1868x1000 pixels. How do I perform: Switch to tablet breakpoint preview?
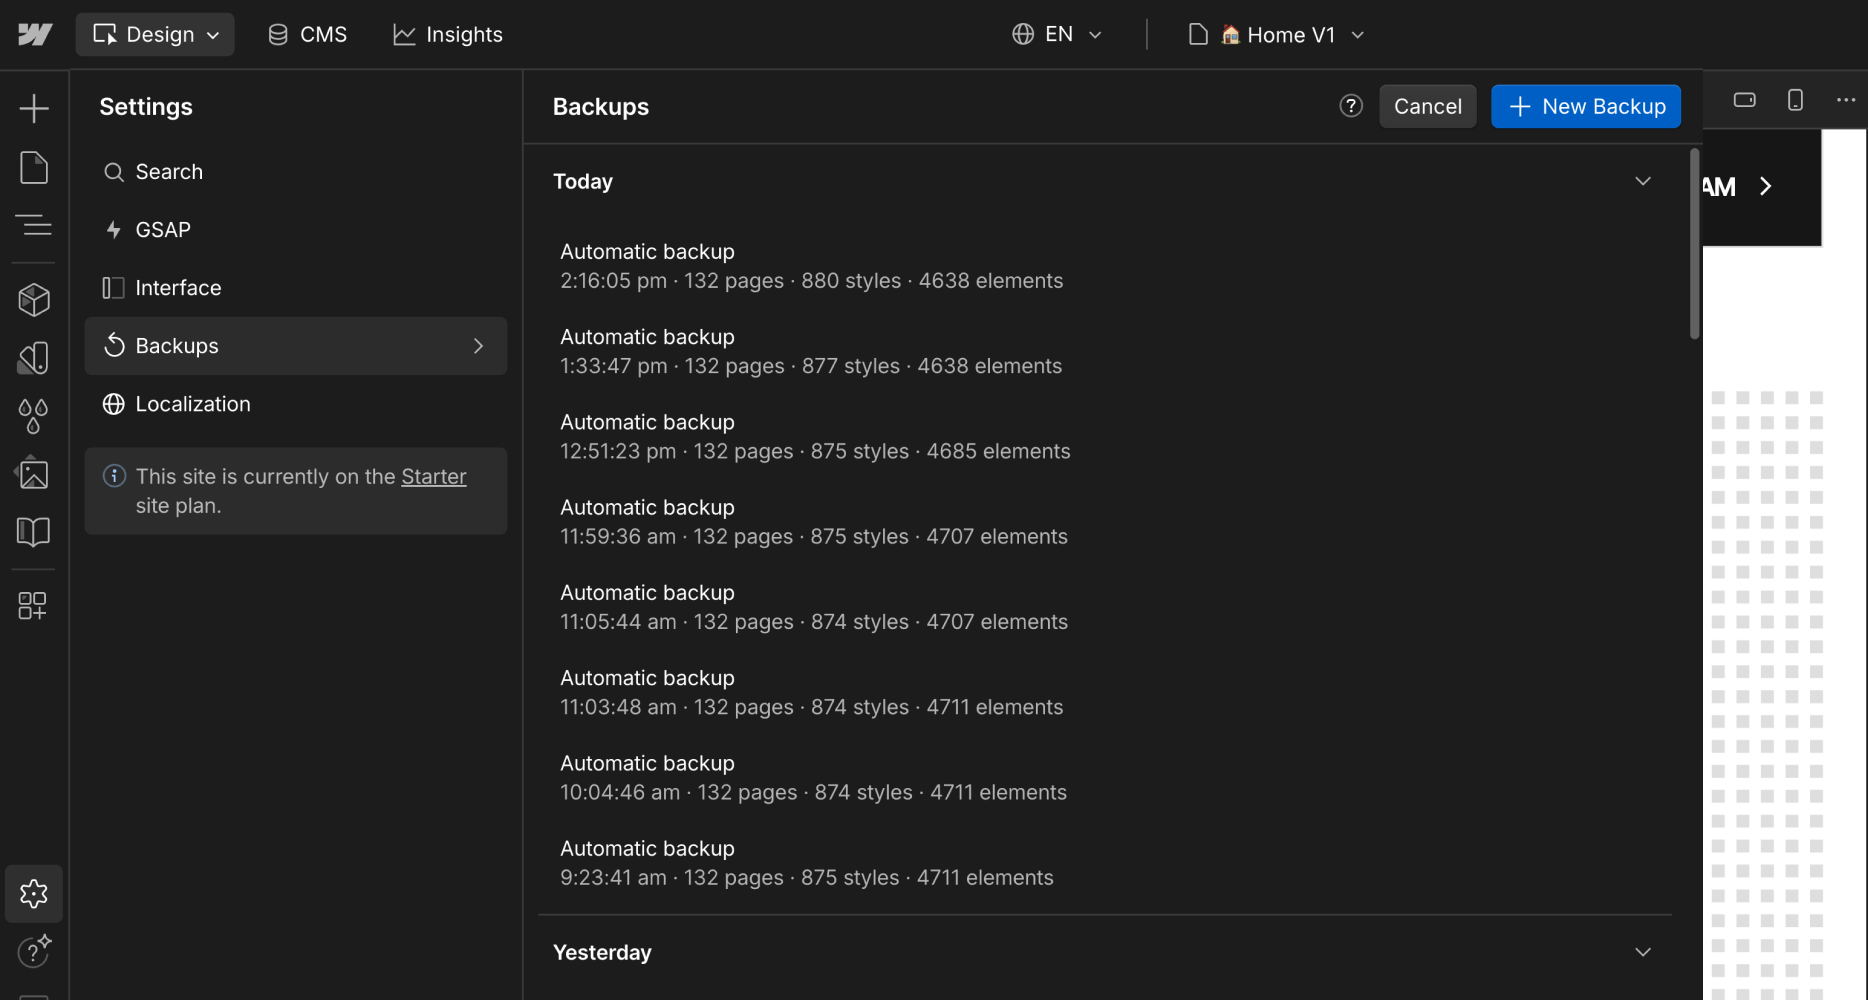1745,99
